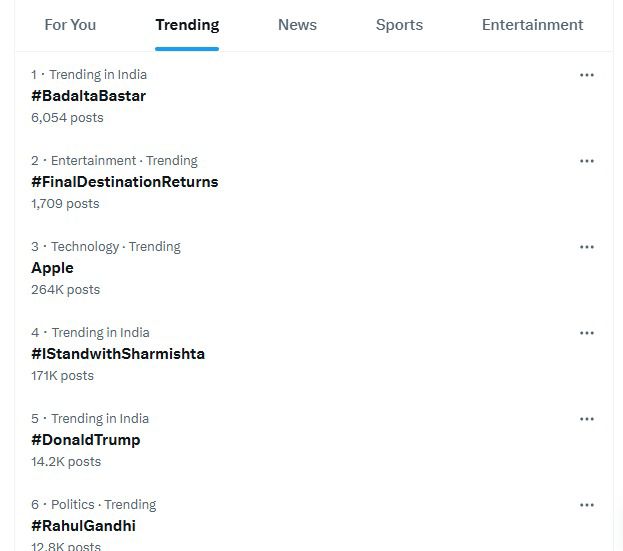The width and height of the screenshot is (623, 551).
Task: Select the Trending tab
Action: coord(187,25)
